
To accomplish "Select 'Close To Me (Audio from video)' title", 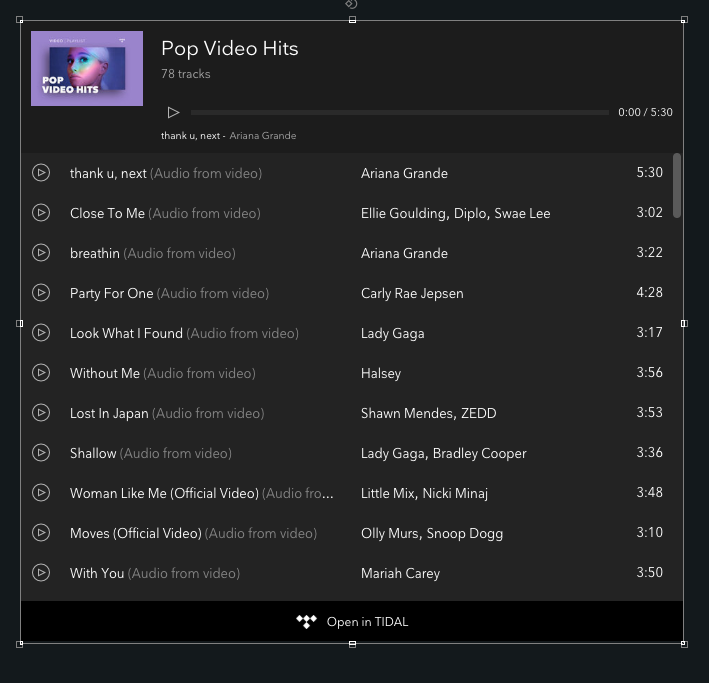I will [x=165, y=213].
